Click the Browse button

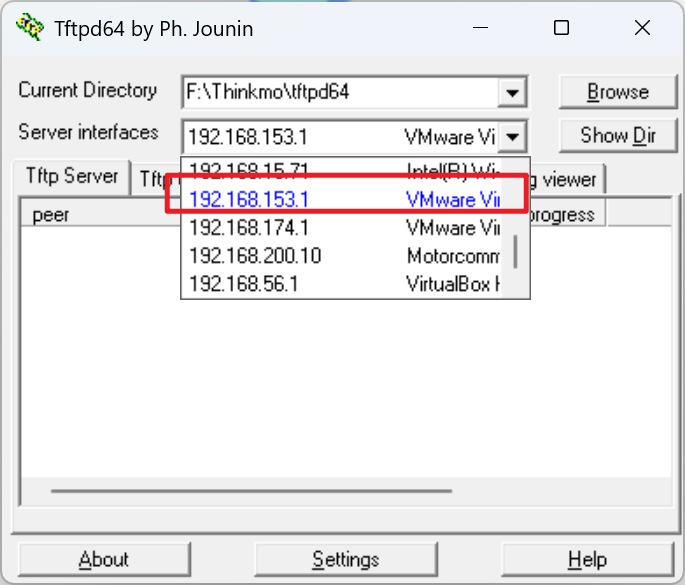(x=618, y=92)
